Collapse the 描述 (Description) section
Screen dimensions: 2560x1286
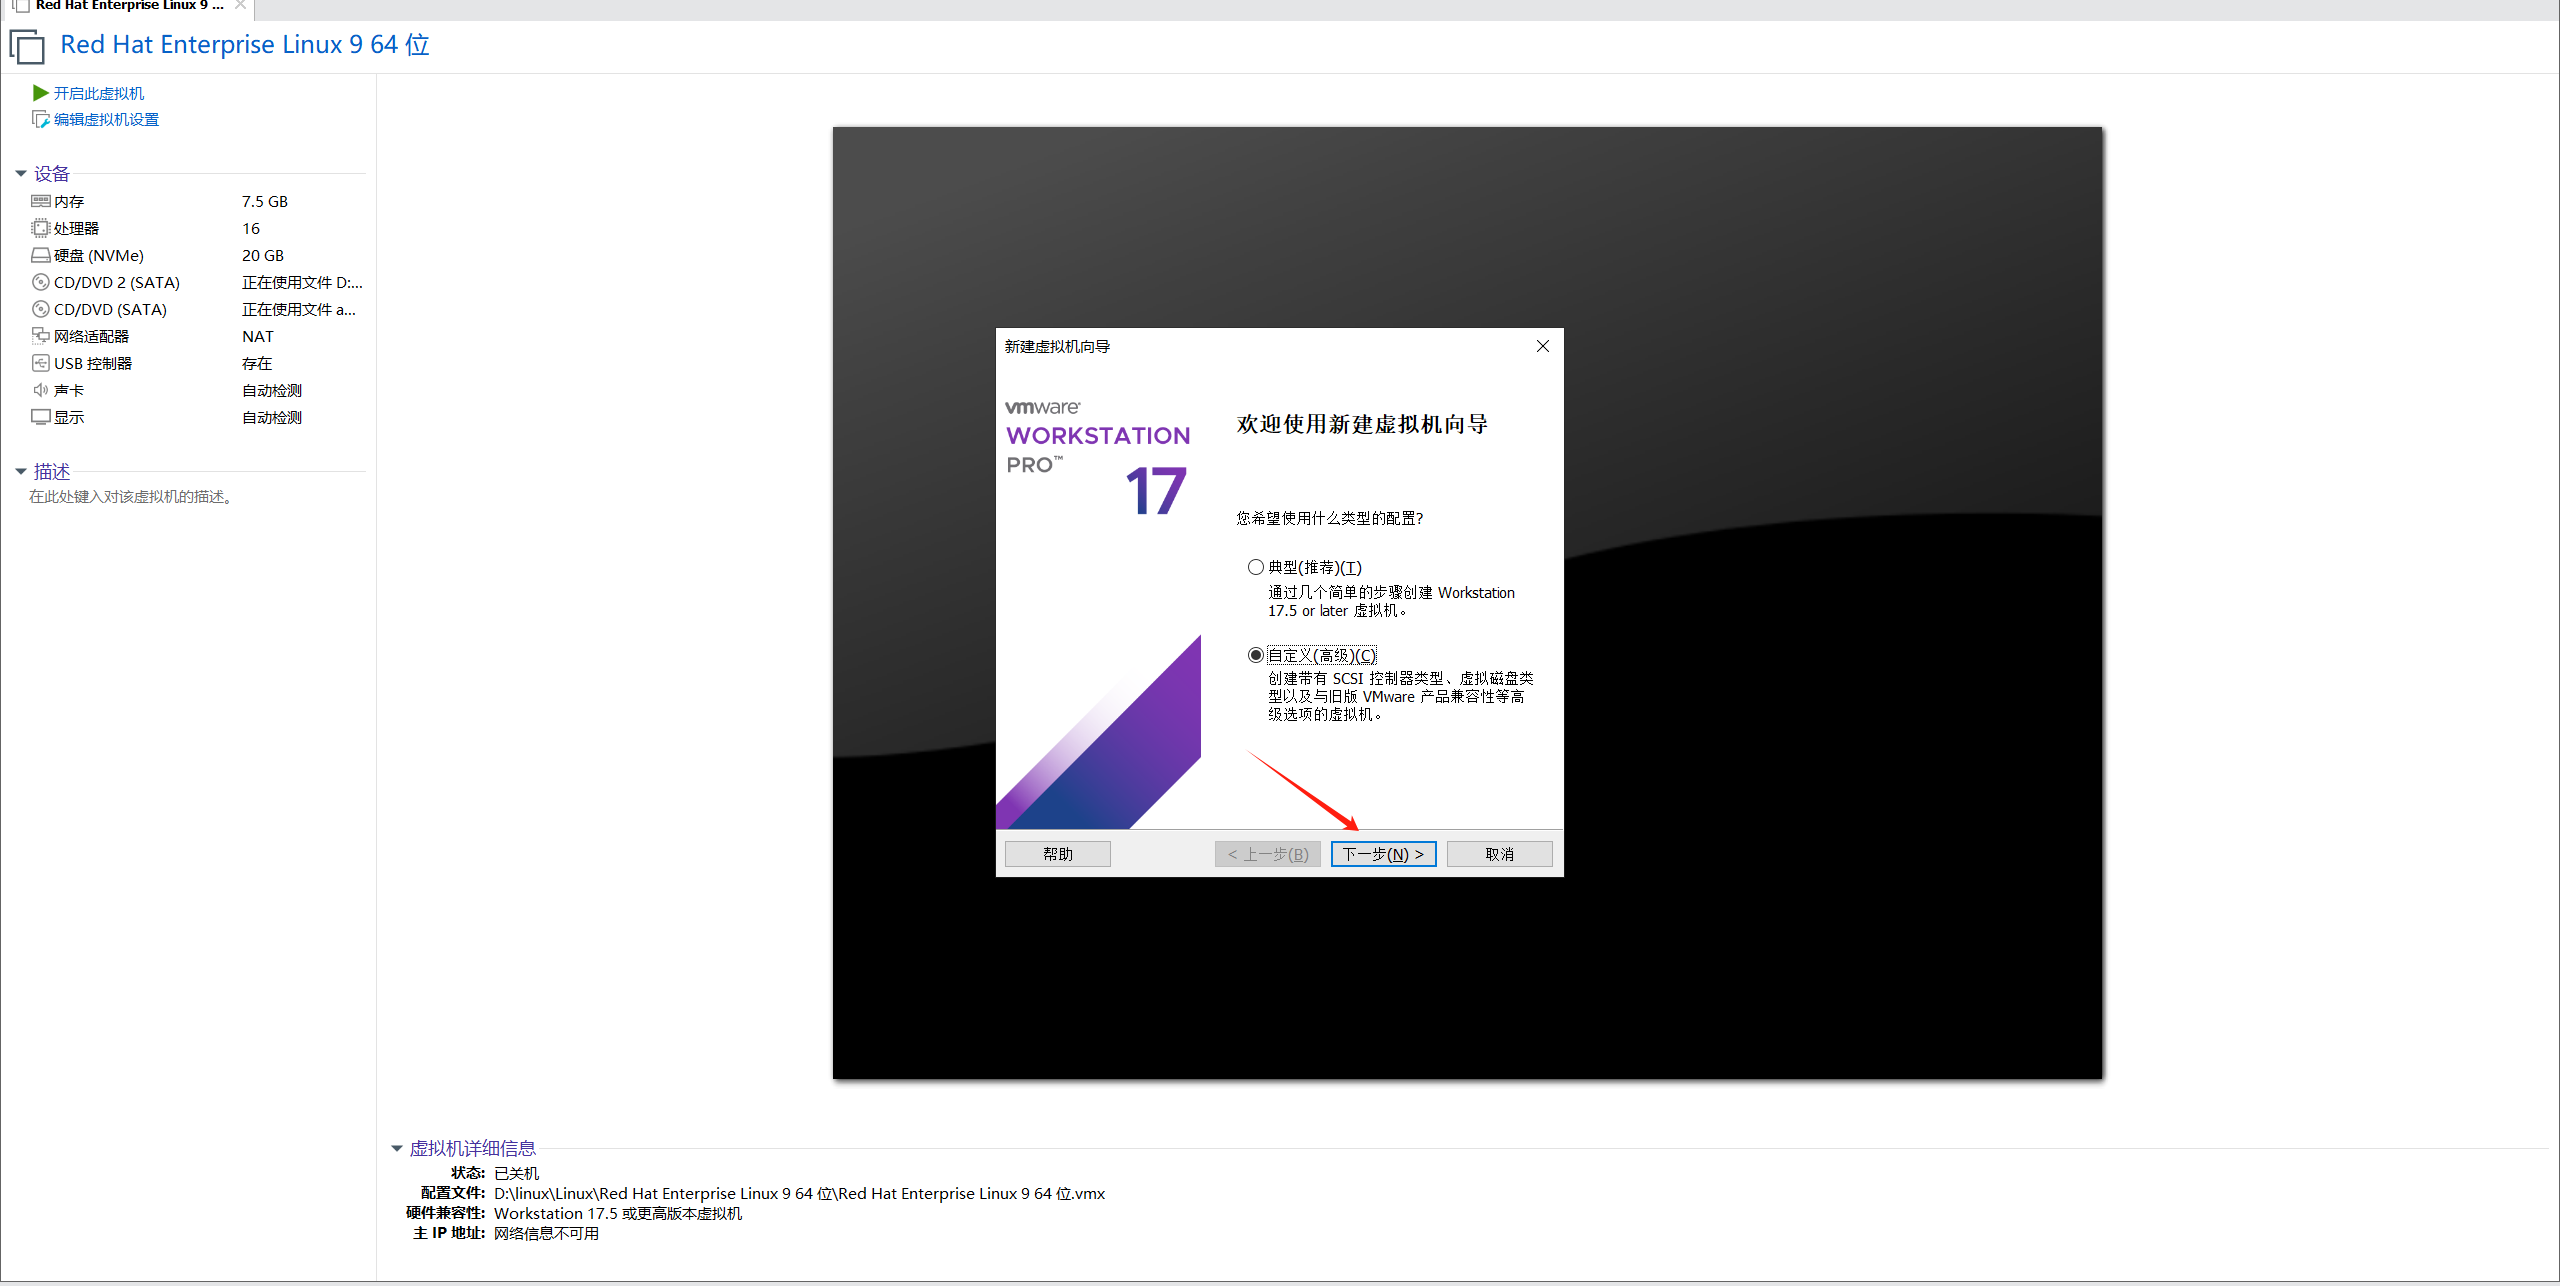[20, 471]
